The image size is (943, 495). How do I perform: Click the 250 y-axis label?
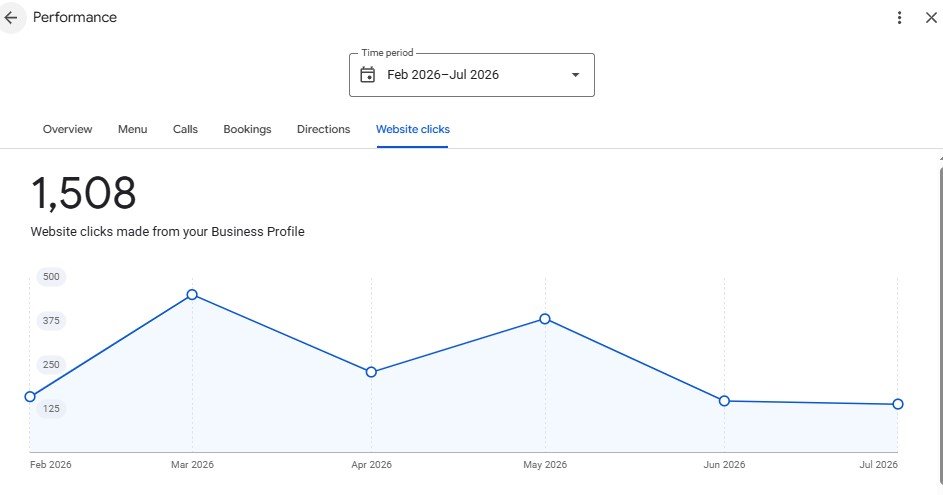click(x=51, y=364)
